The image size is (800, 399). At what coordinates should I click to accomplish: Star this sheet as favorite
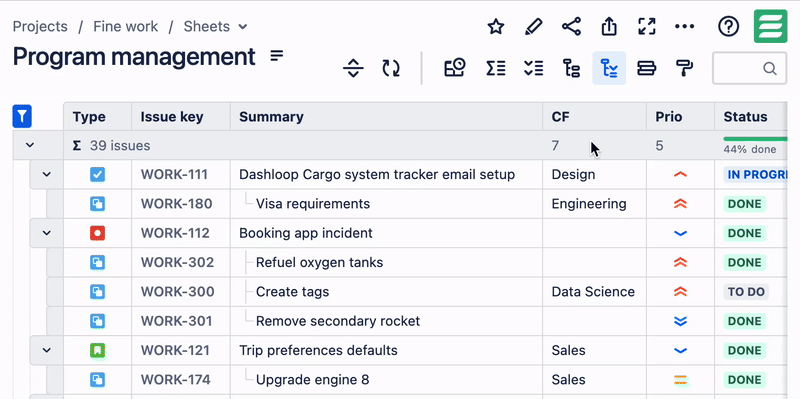[x=495, y=27]
